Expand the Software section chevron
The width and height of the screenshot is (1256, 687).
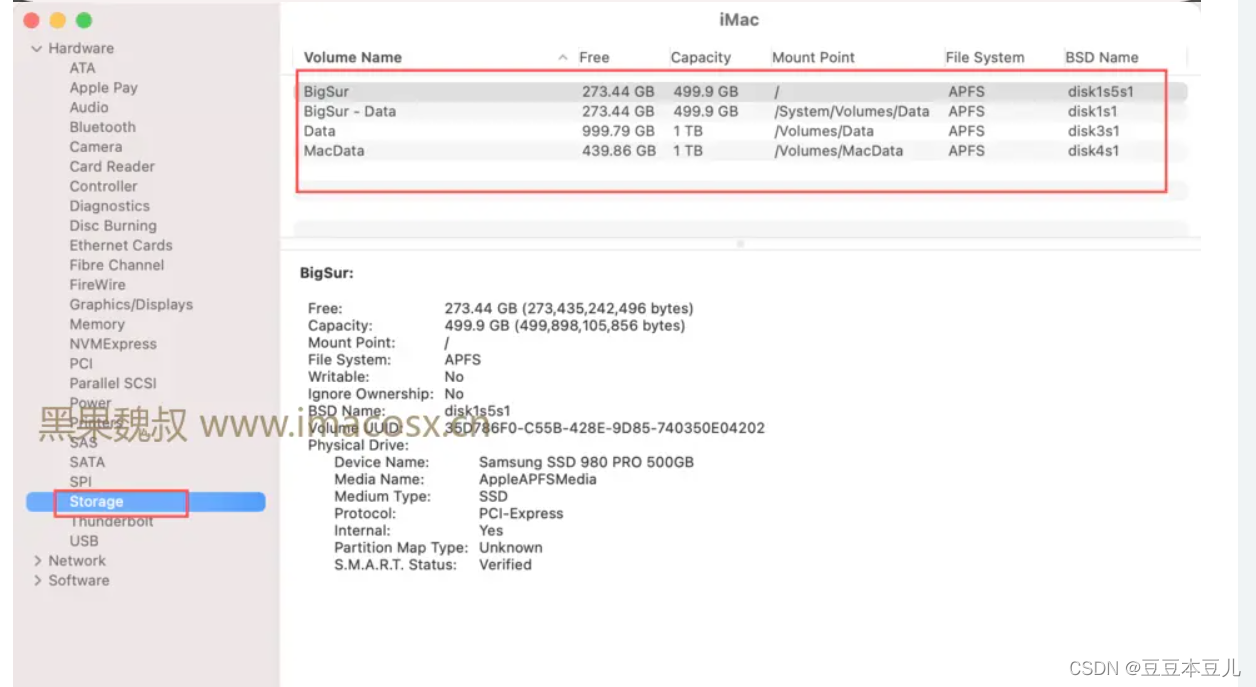pyautogui.click(x=37, y=580)
